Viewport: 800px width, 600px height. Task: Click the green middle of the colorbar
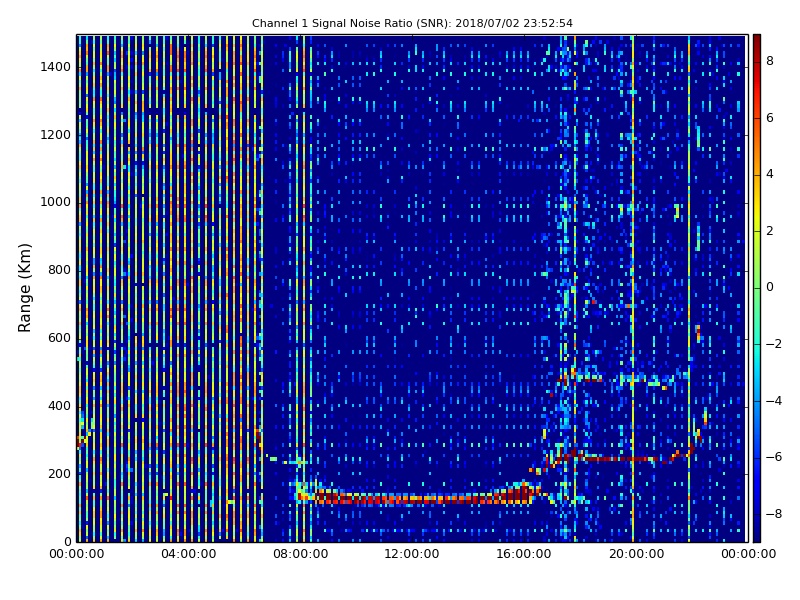pos(757,287)
